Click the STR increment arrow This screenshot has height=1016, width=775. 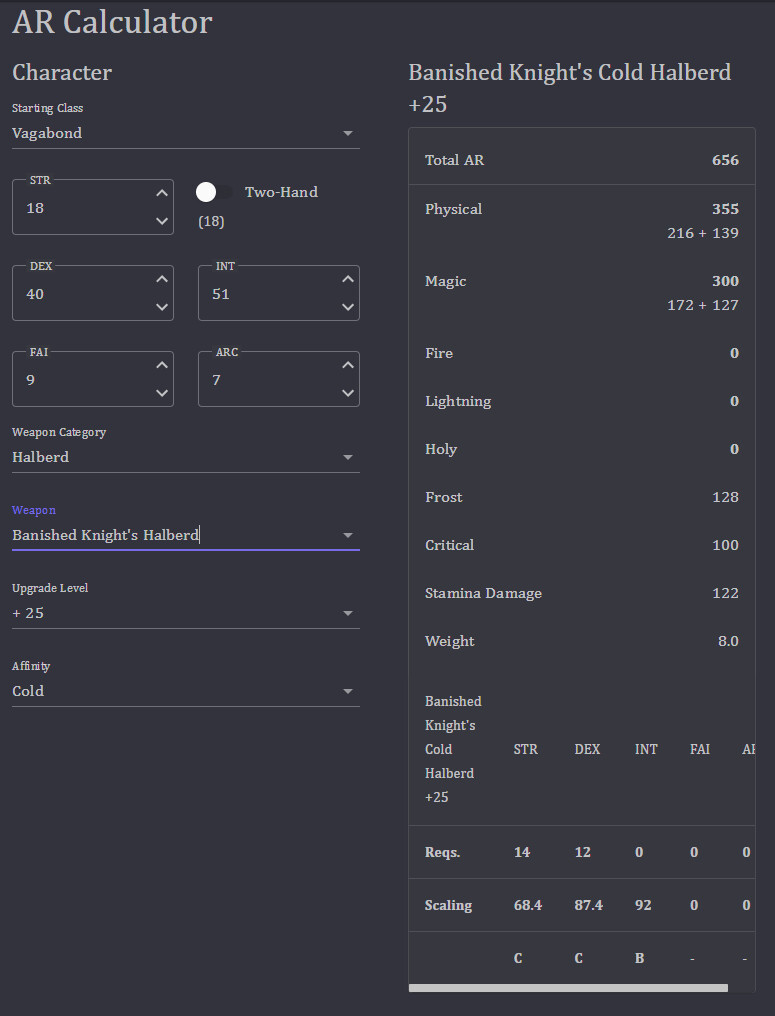(161, 192)
